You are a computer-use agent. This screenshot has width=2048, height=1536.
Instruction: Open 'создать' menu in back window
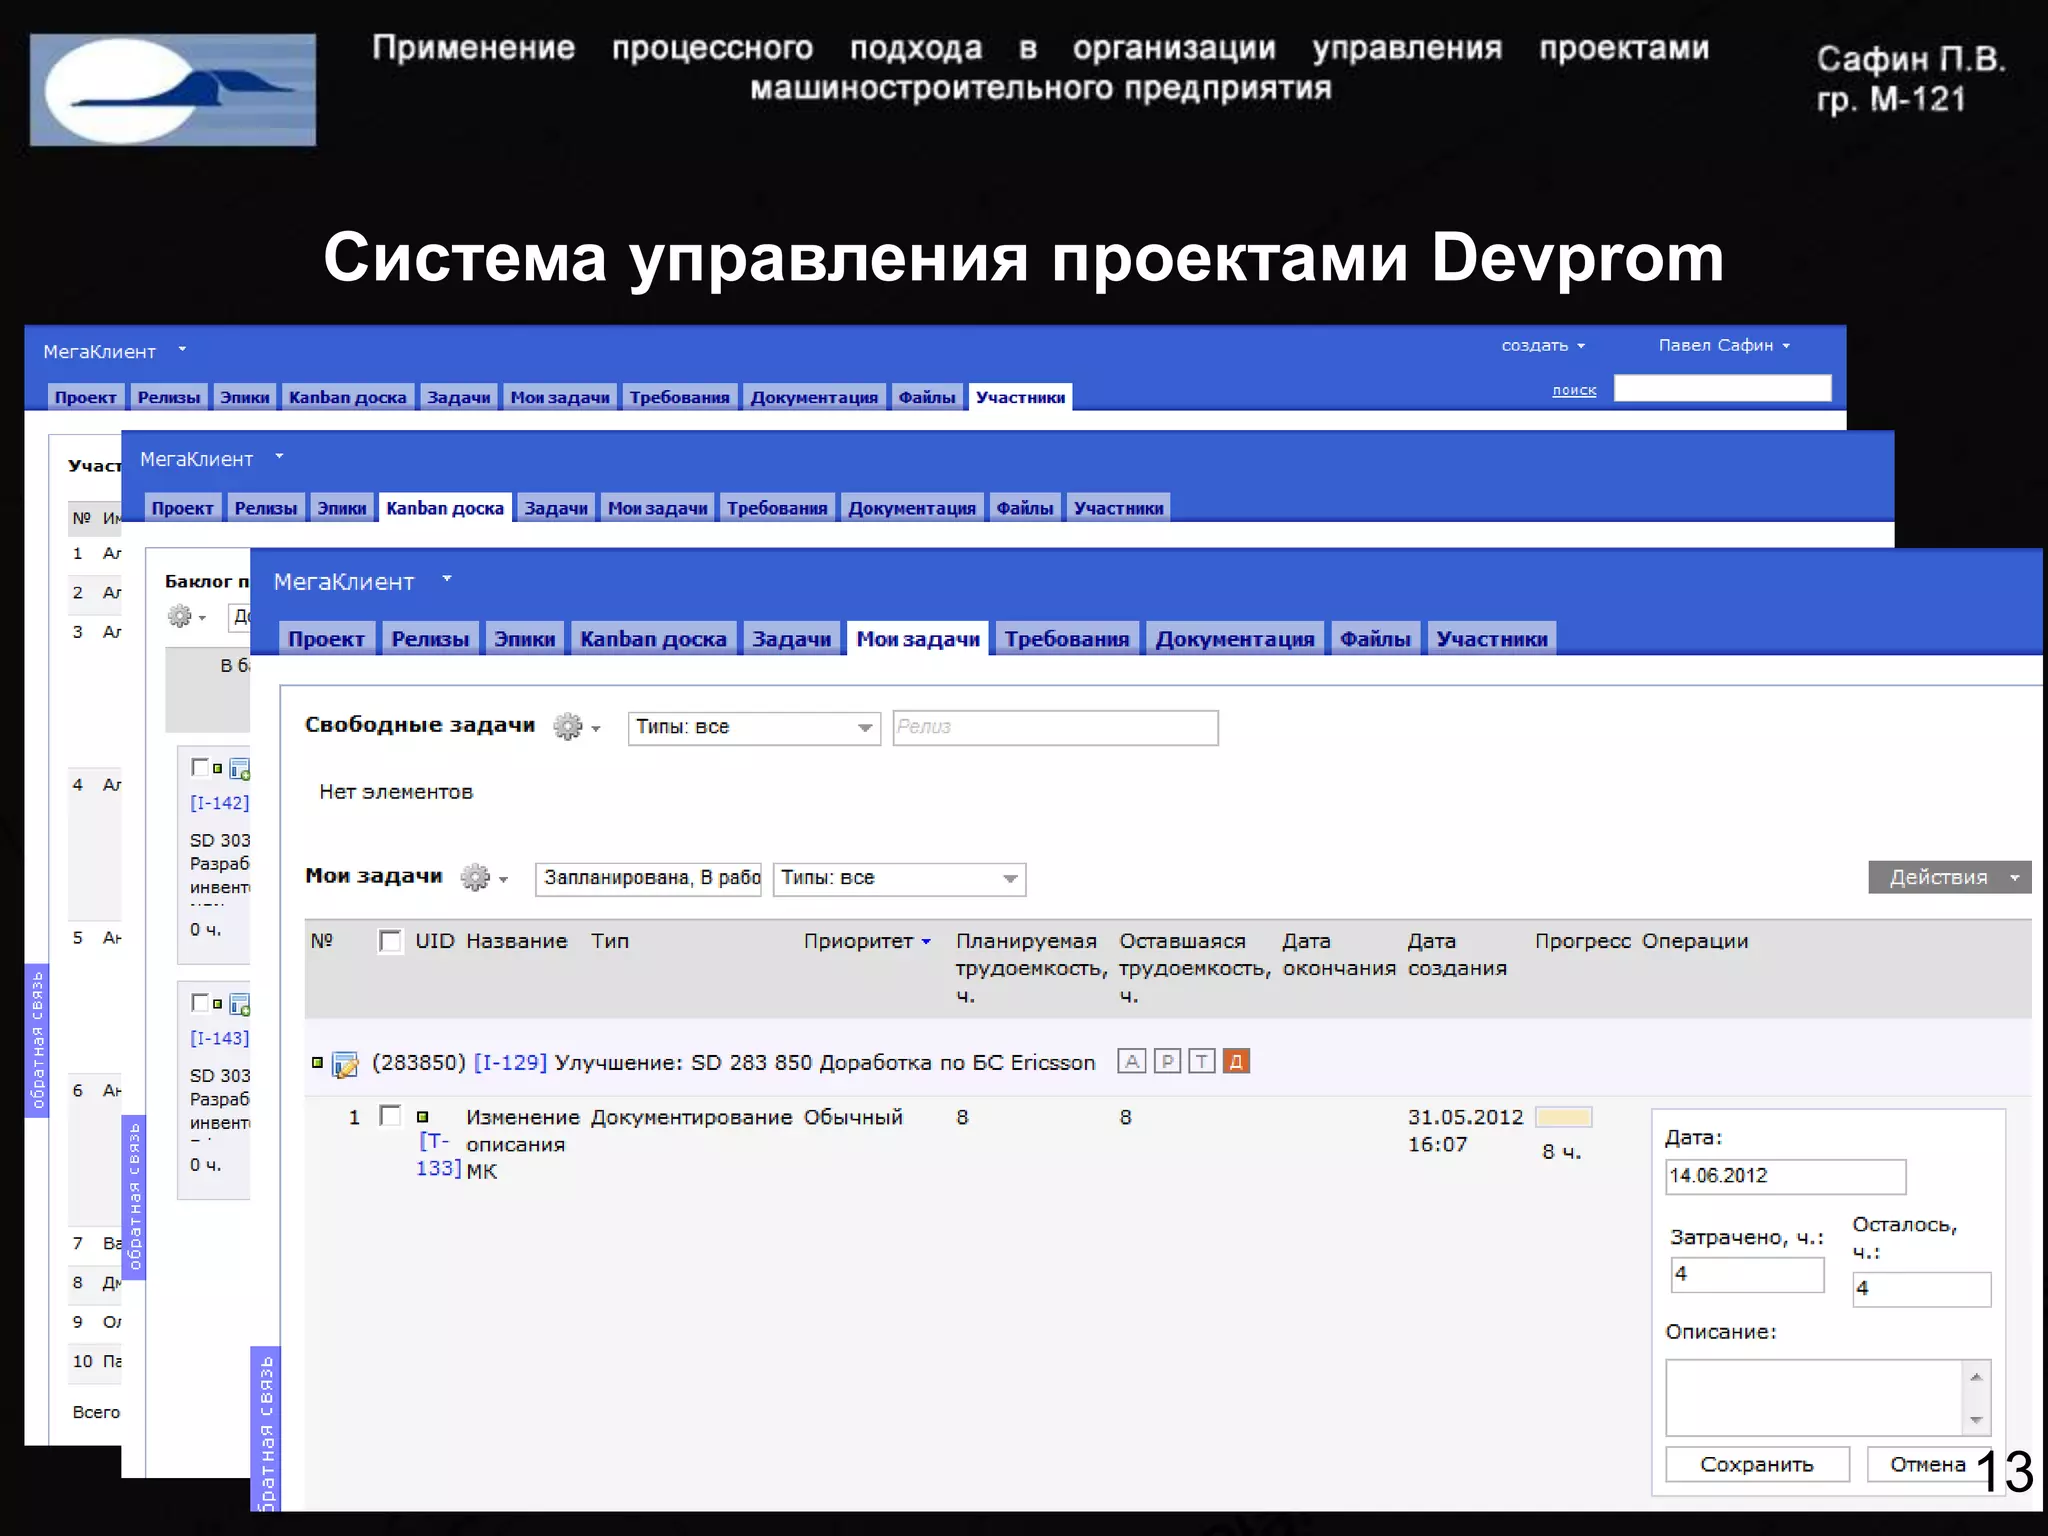pyautogui.click(x=1543, y=345)
